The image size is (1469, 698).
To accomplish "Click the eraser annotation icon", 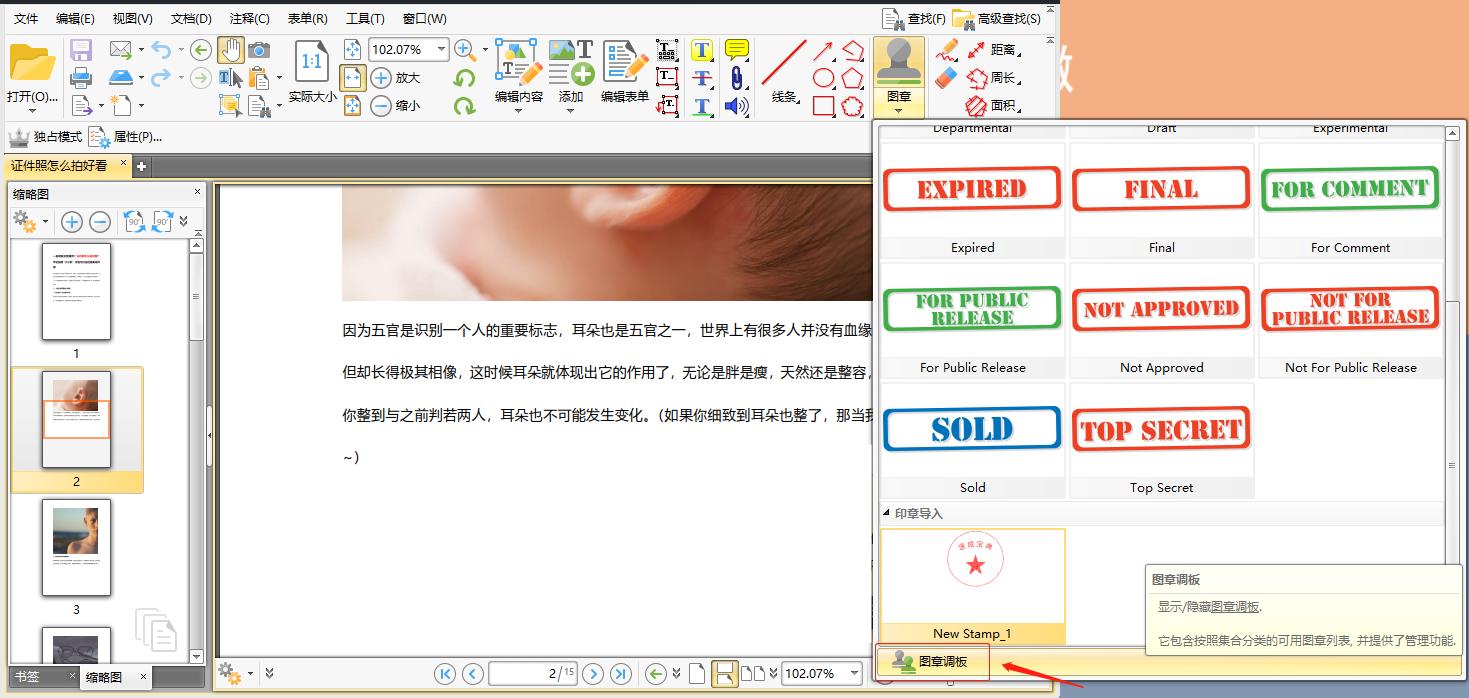I will 945,78.
